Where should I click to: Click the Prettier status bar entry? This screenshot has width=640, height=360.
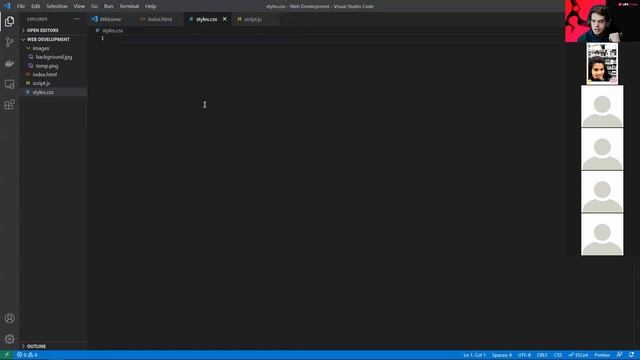pos(602,355)
